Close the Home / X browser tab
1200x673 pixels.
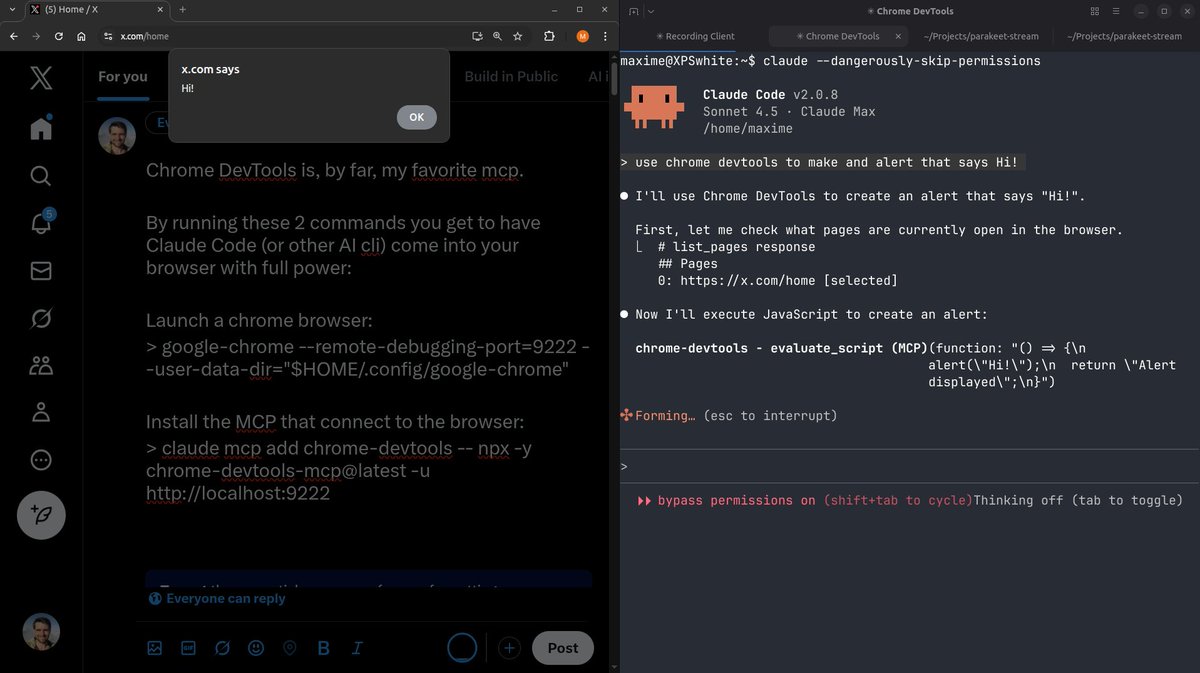tap(161, 9)
